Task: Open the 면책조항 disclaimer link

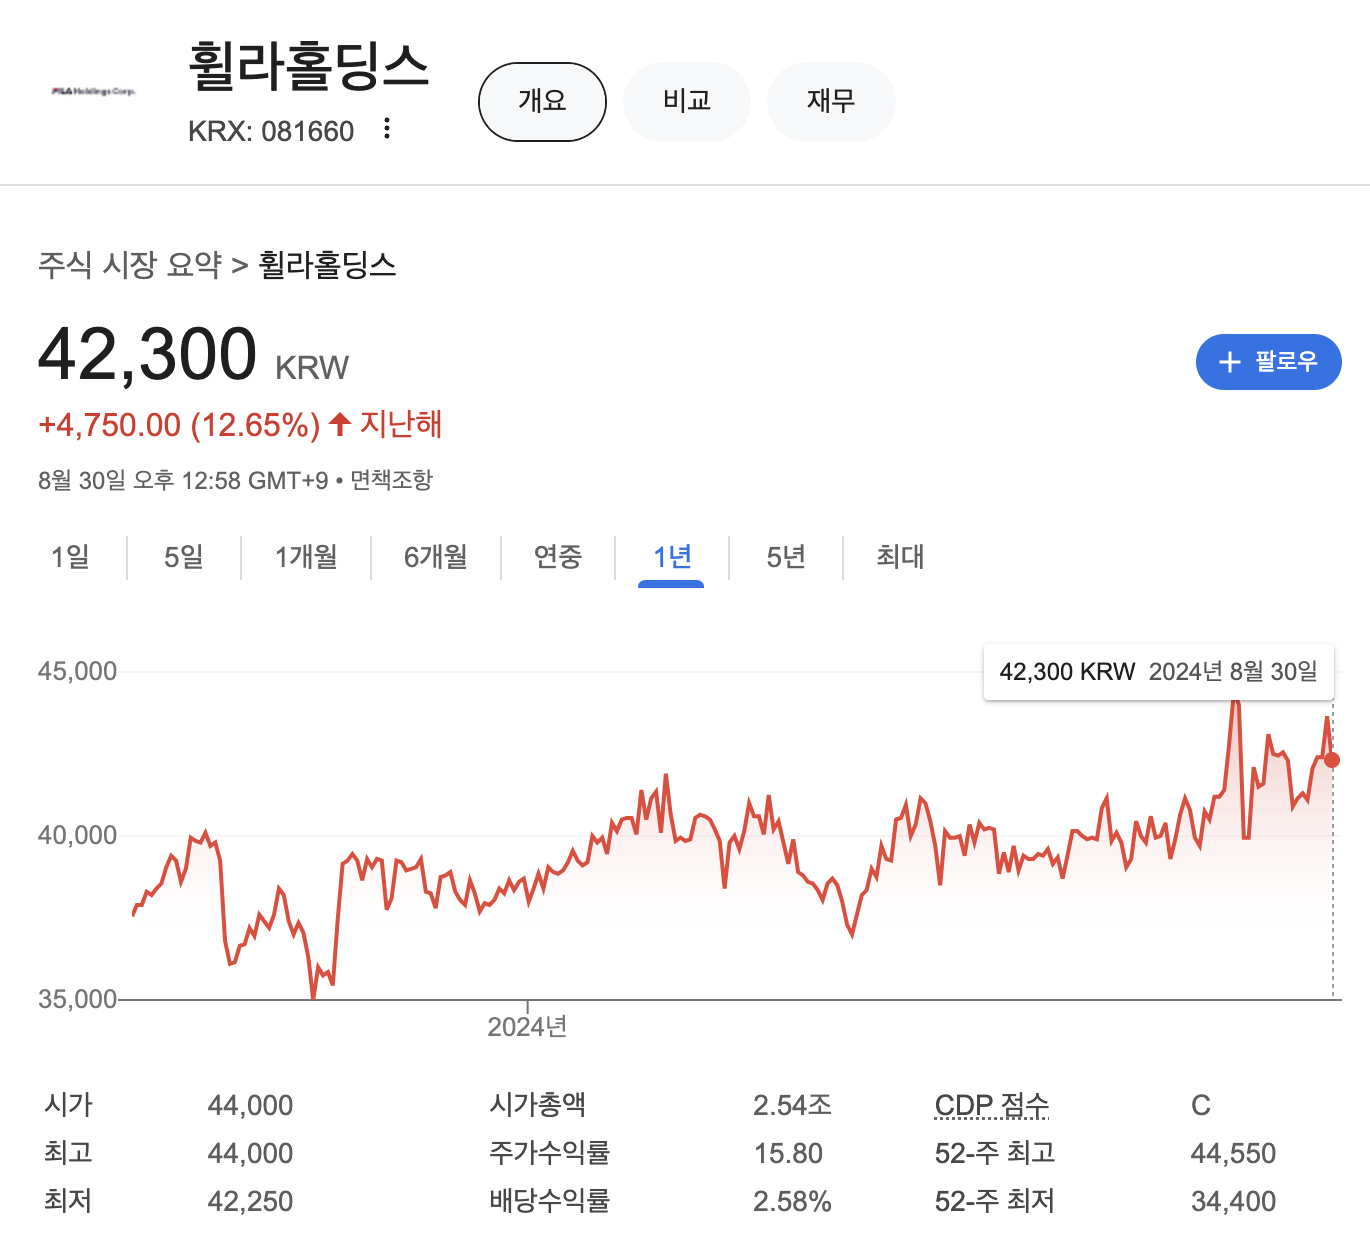Action: [x=392, y=480]
